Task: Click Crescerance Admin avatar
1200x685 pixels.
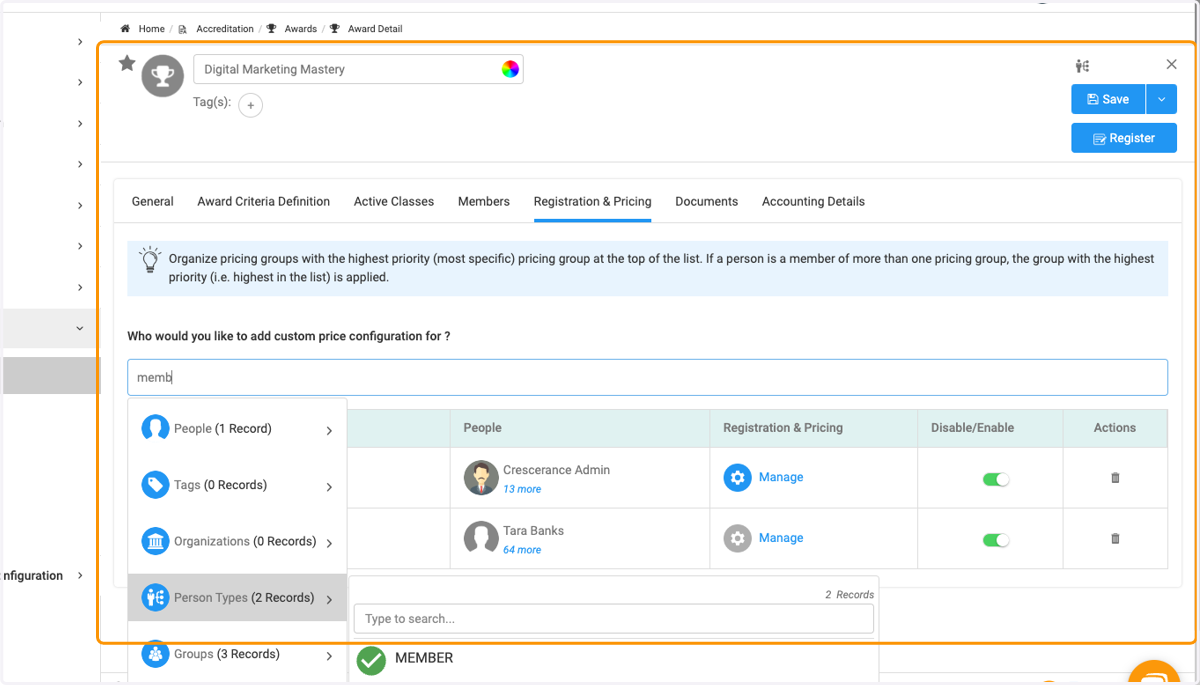Action: [481, 478]
